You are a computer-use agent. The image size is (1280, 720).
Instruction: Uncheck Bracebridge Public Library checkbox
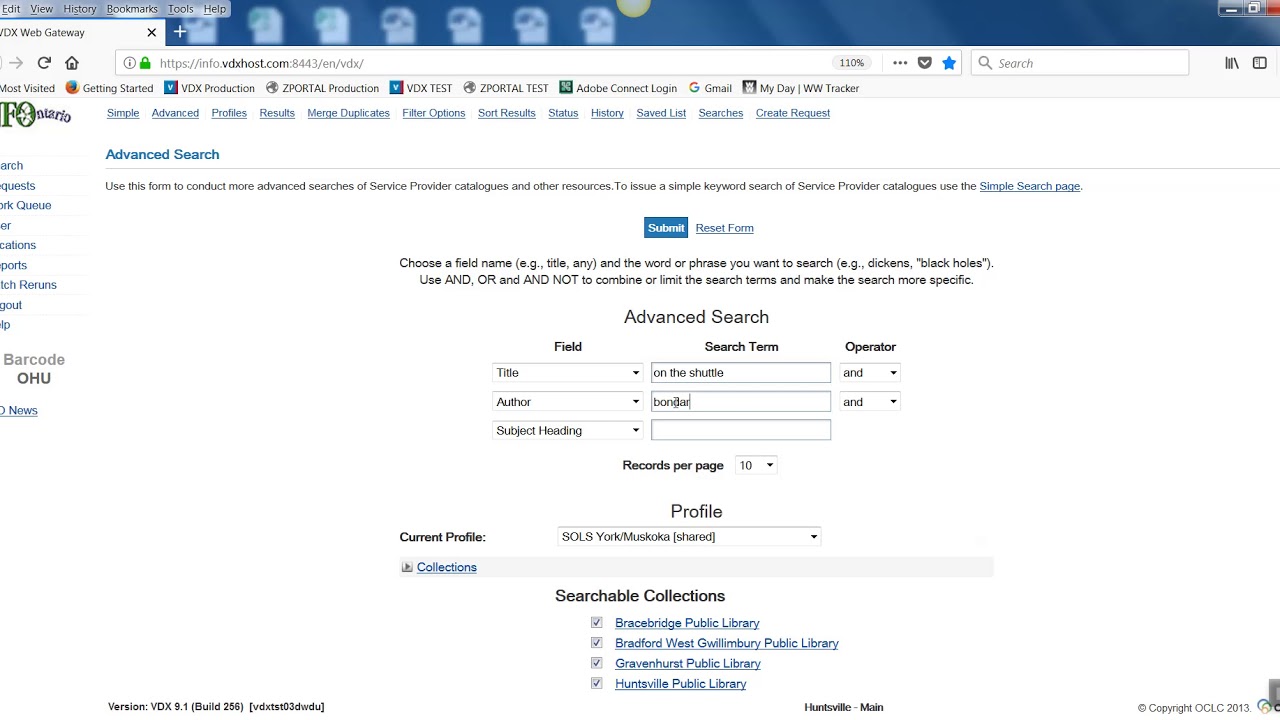coord(597,622)
